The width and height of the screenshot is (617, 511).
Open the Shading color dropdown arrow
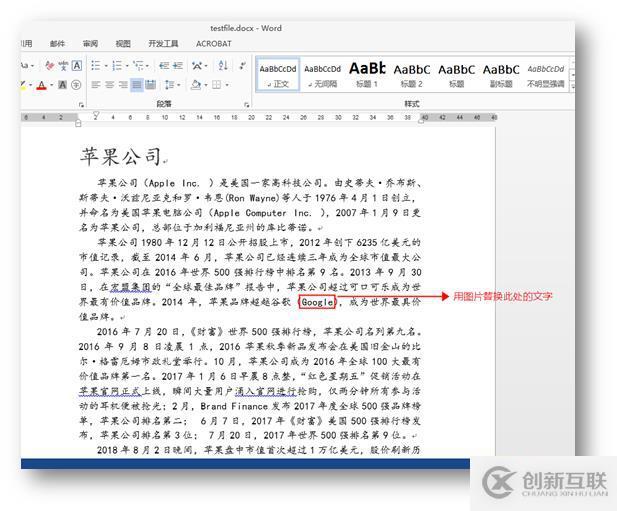coord(205,85)
